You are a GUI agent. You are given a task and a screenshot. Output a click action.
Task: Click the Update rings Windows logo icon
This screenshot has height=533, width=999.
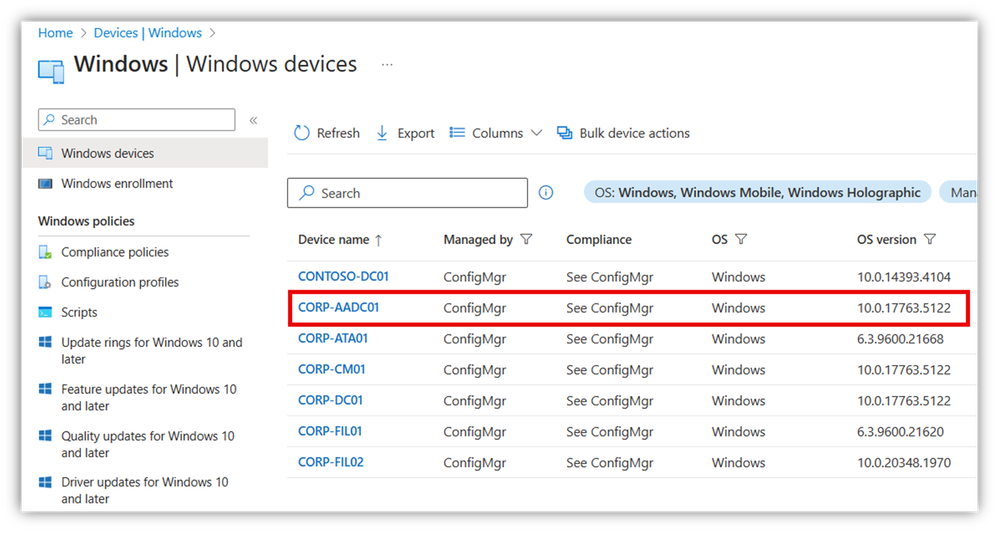click(45, 343)
